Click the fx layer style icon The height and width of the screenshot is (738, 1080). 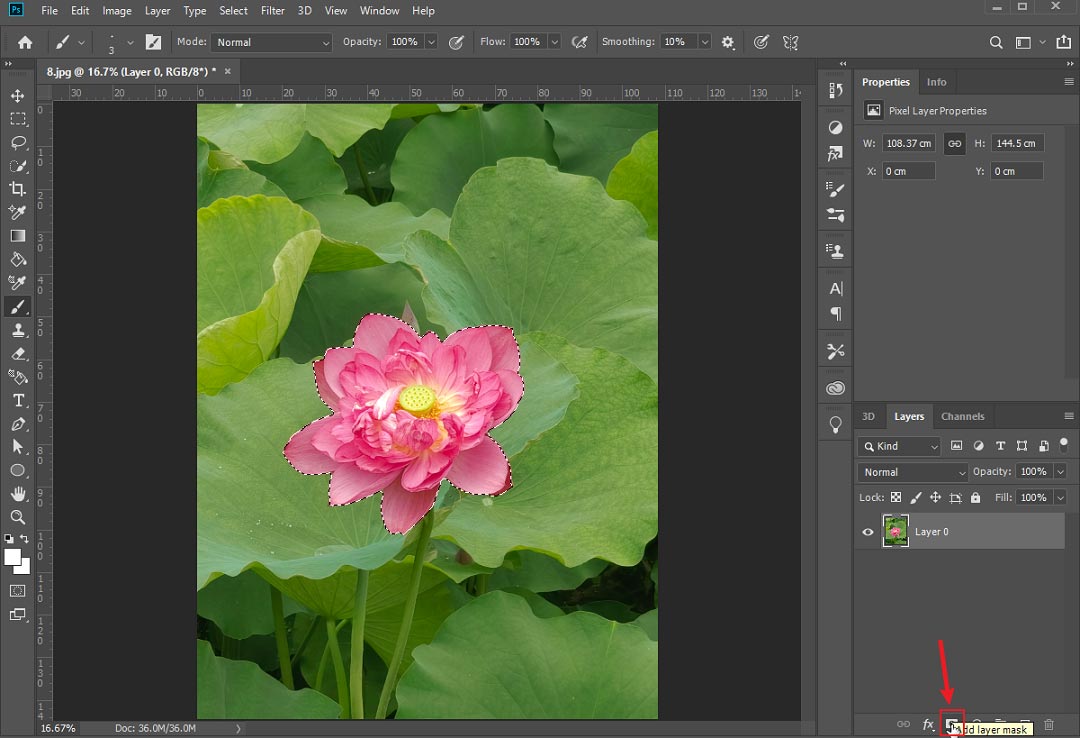click(x=926, y=723)
